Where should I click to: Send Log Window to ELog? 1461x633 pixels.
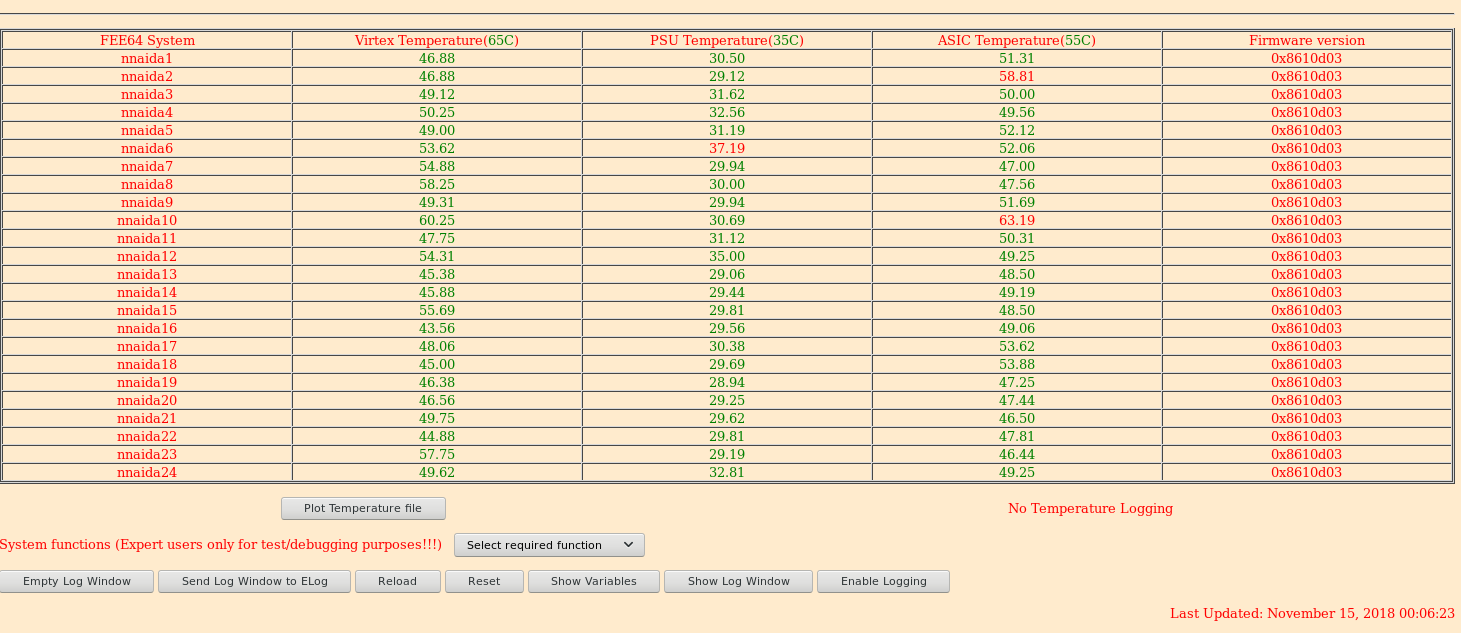[255, 581]
